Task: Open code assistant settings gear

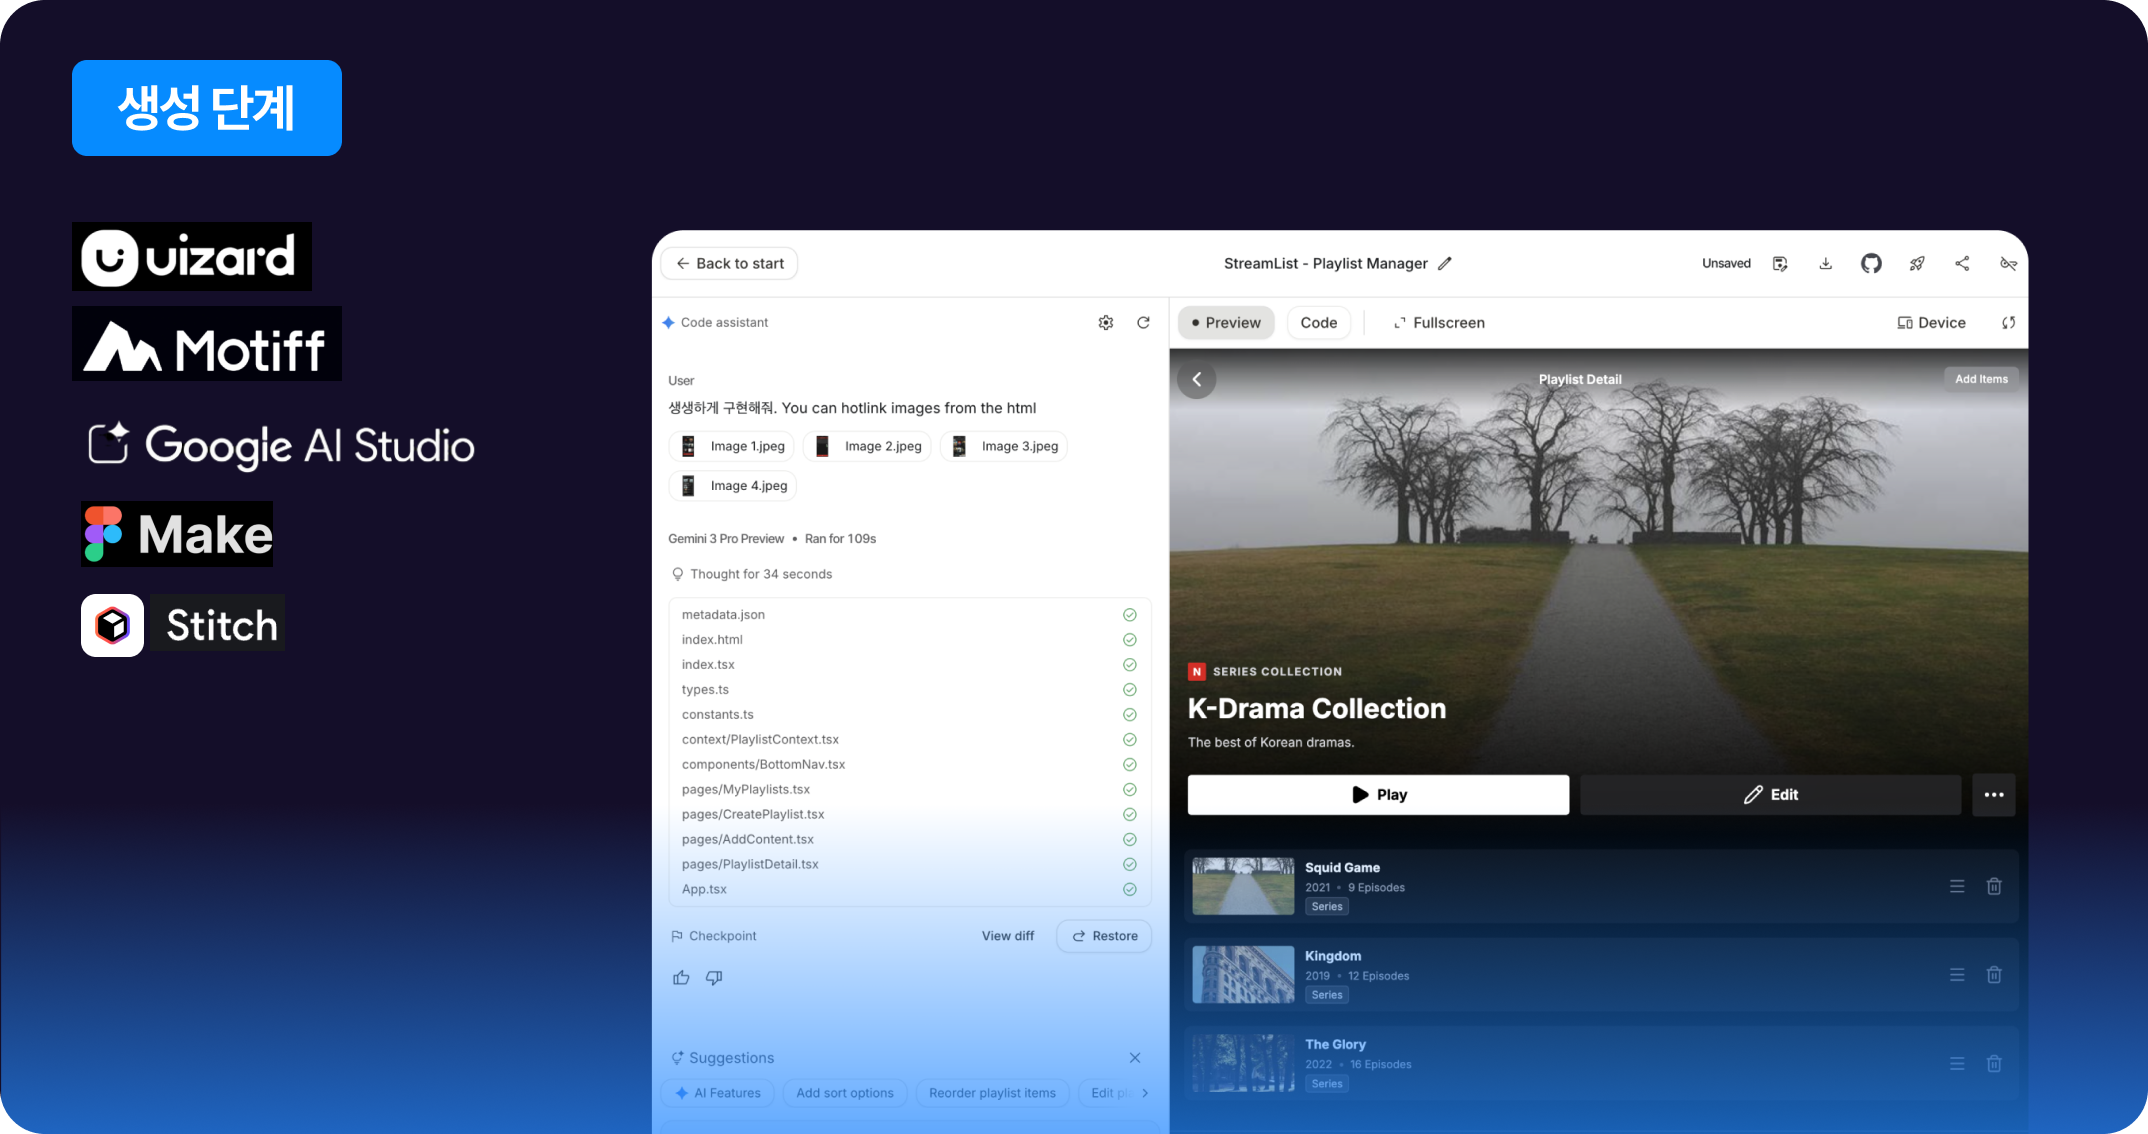Action: click(x=1106, y=323)
